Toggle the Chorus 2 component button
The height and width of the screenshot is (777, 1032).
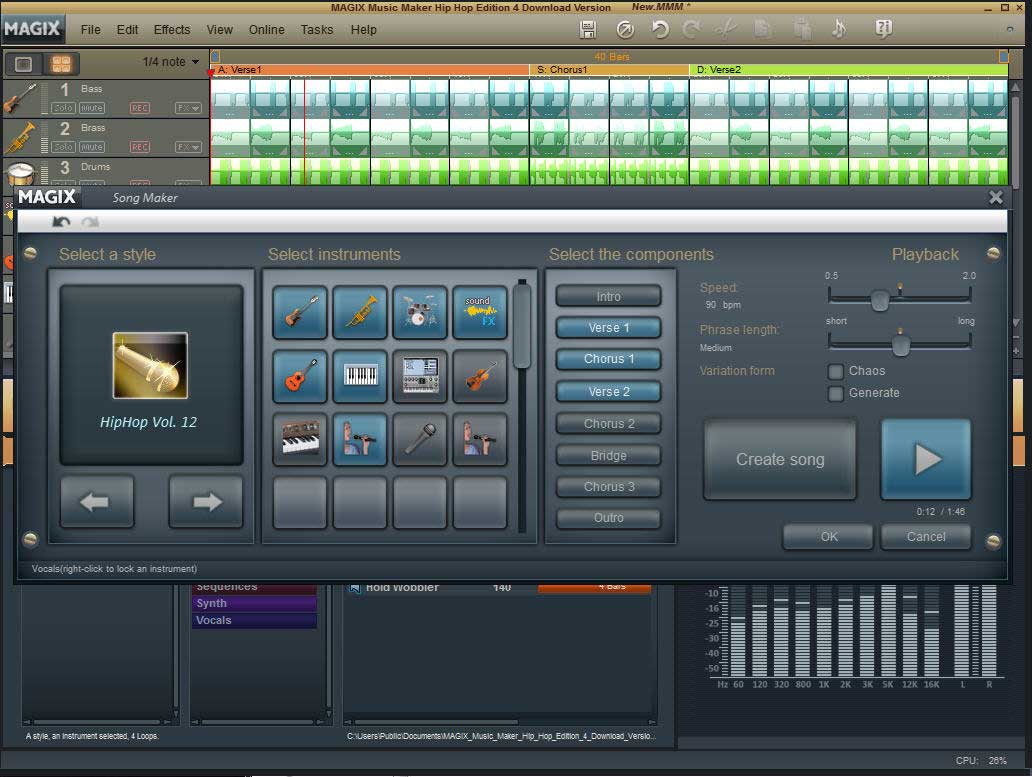[x=609, y=424]
